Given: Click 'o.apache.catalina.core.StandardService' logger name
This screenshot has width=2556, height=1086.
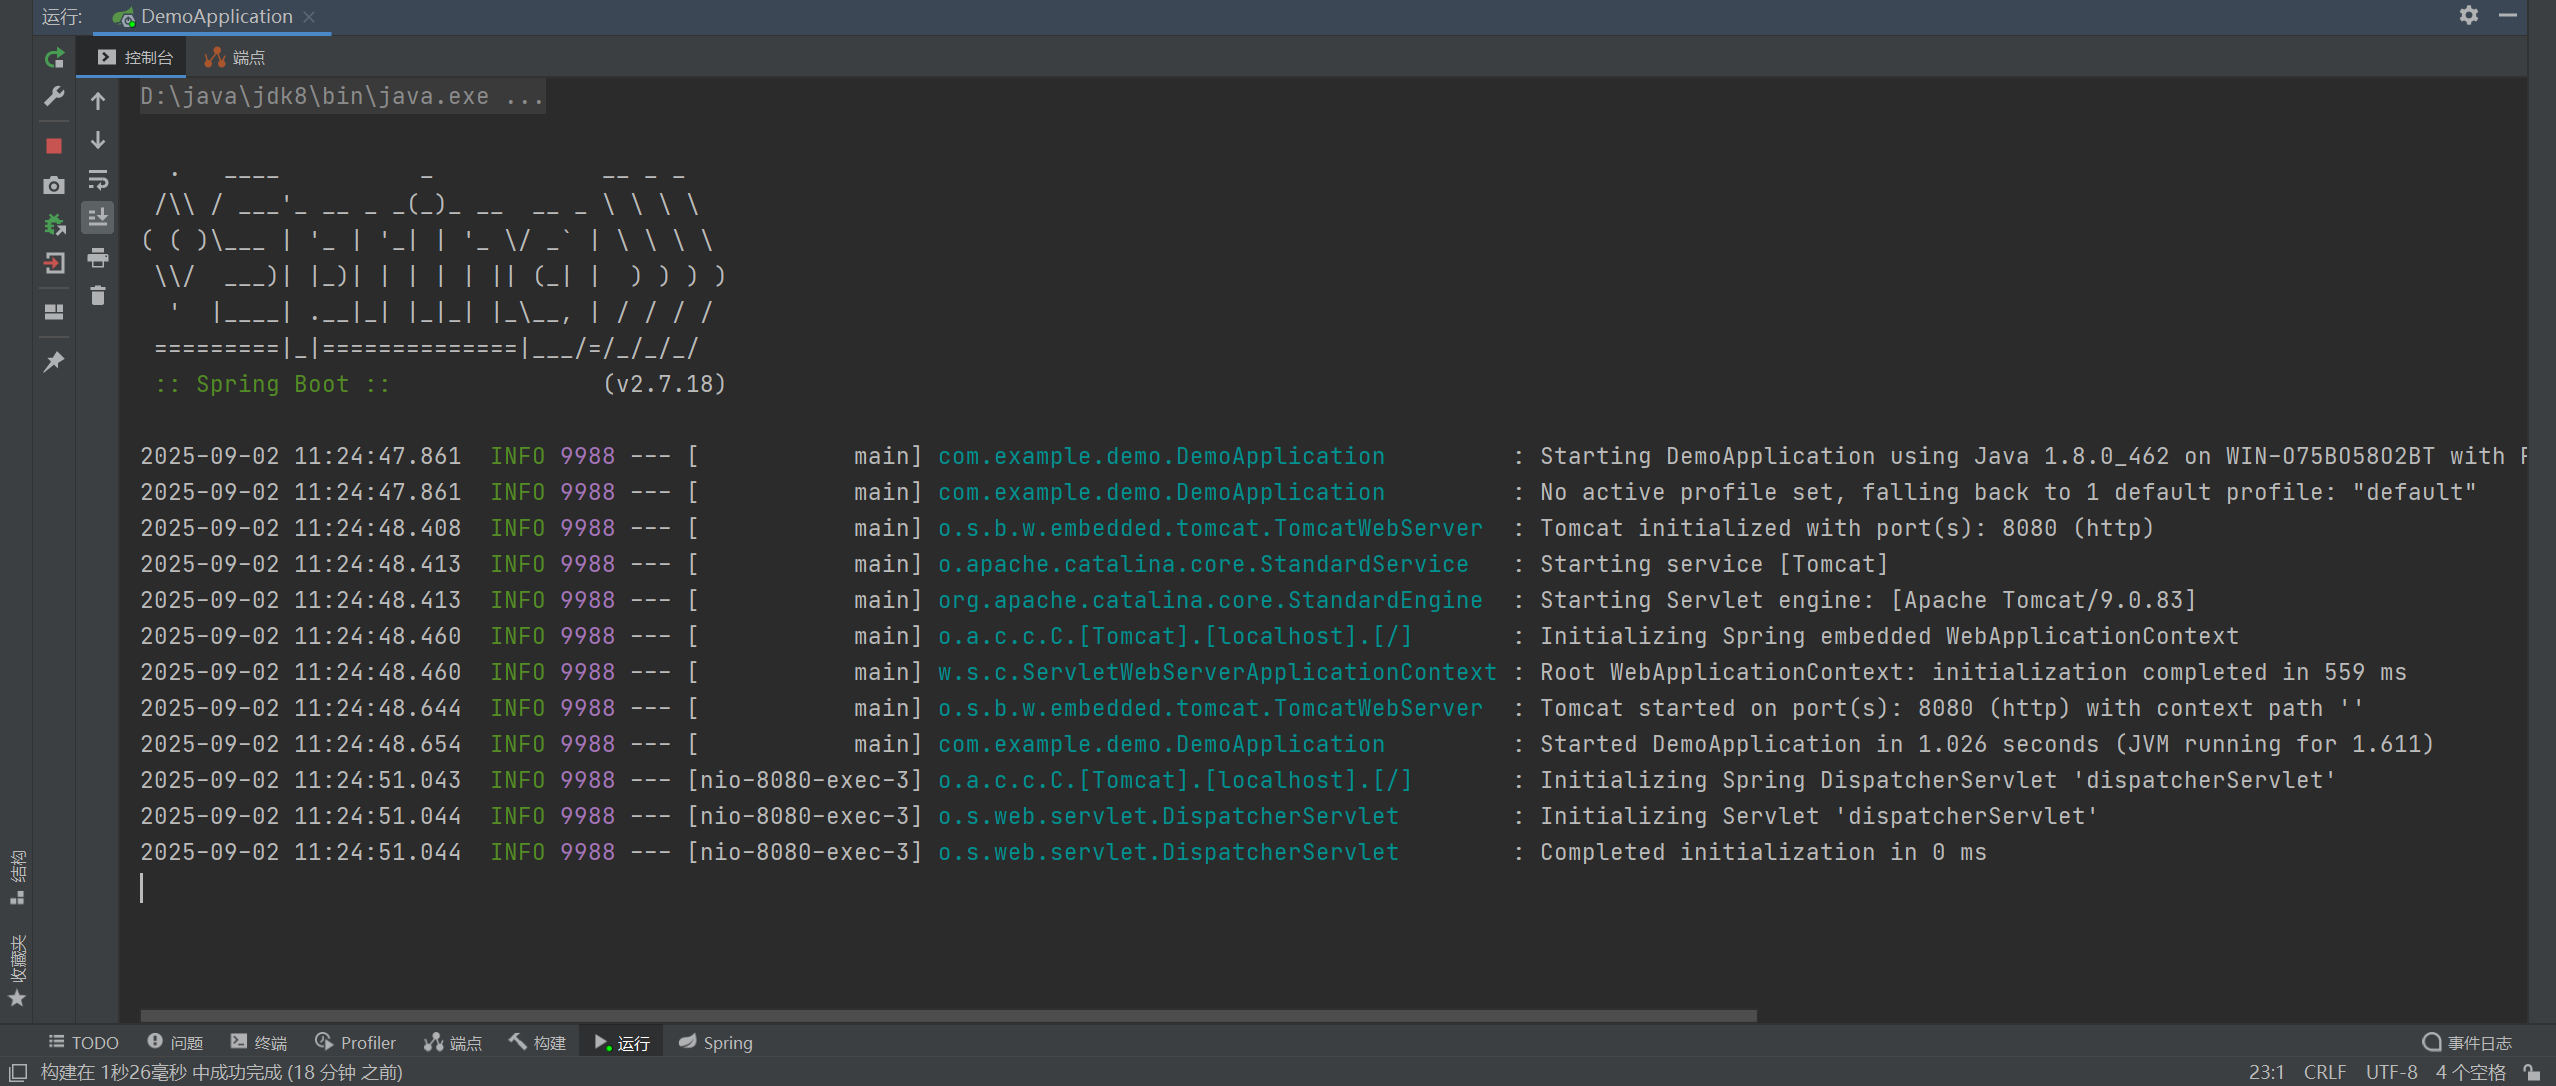Looking at the screenshot, I should tap(1203, 564).
